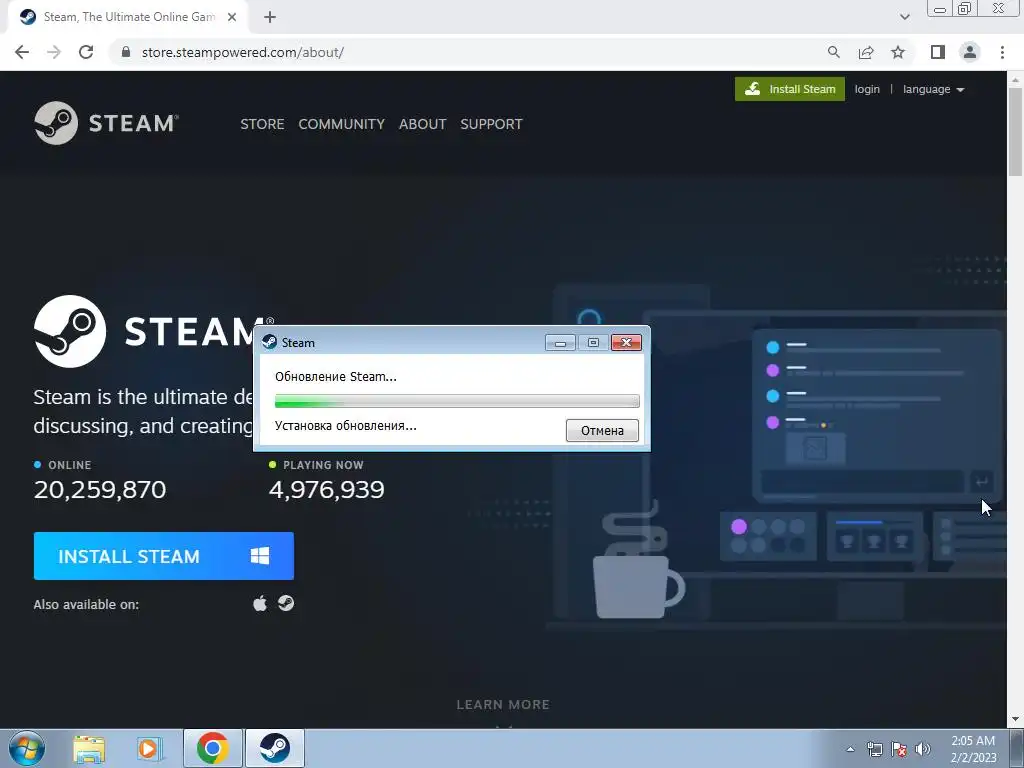Expand the language dropdown
Viewport: 1024px width, 768px height.
coord(933,89)
